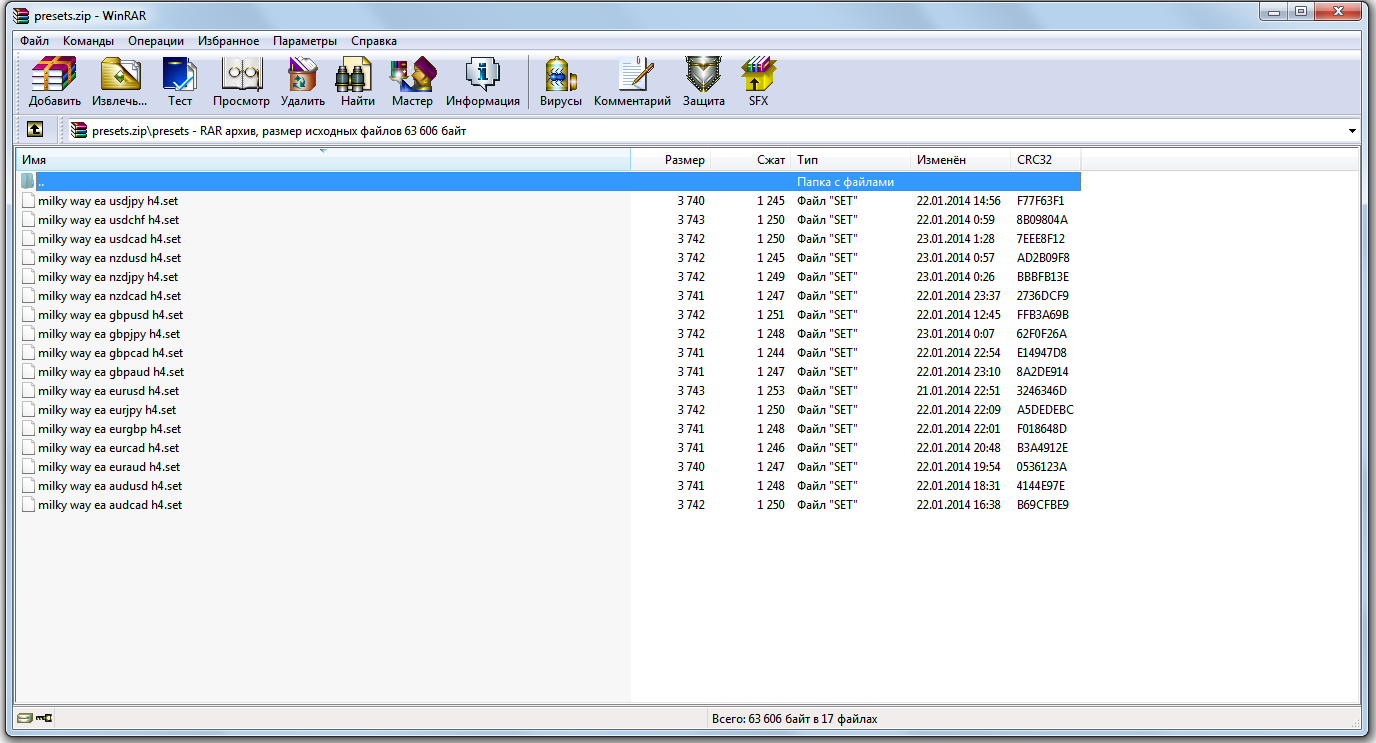The image size is (1376, 743).
Task: Select 'milky way ea eurusd h4.set'
Action: (x=108, y=391)
